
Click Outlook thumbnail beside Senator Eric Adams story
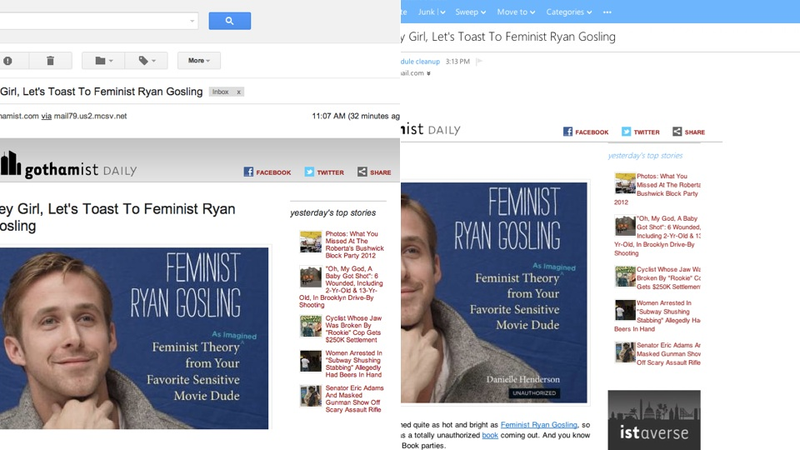tap(625, 352)
